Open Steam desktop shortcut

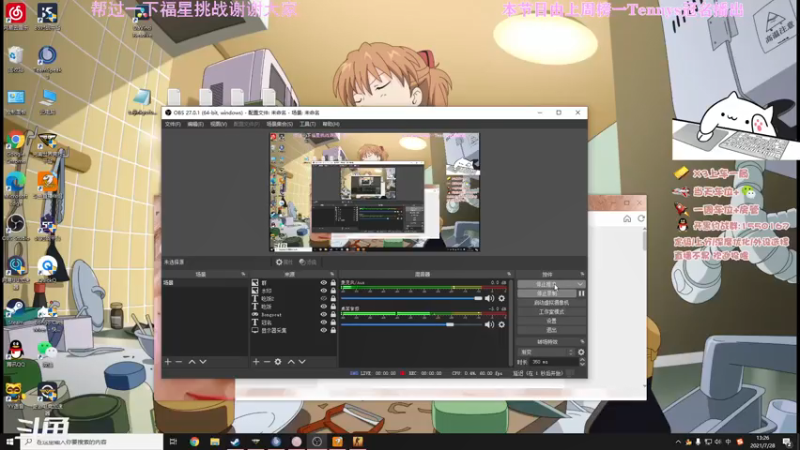point(16,312)
